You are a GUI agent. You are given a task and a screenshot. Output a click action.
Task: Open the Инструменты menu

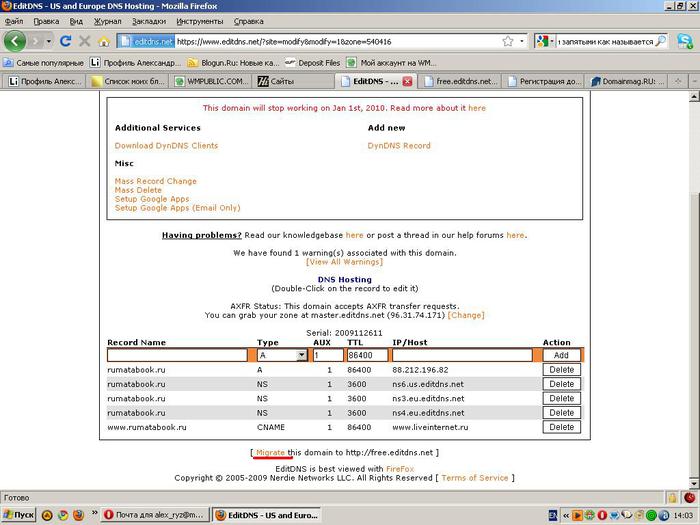pos(200,21)
